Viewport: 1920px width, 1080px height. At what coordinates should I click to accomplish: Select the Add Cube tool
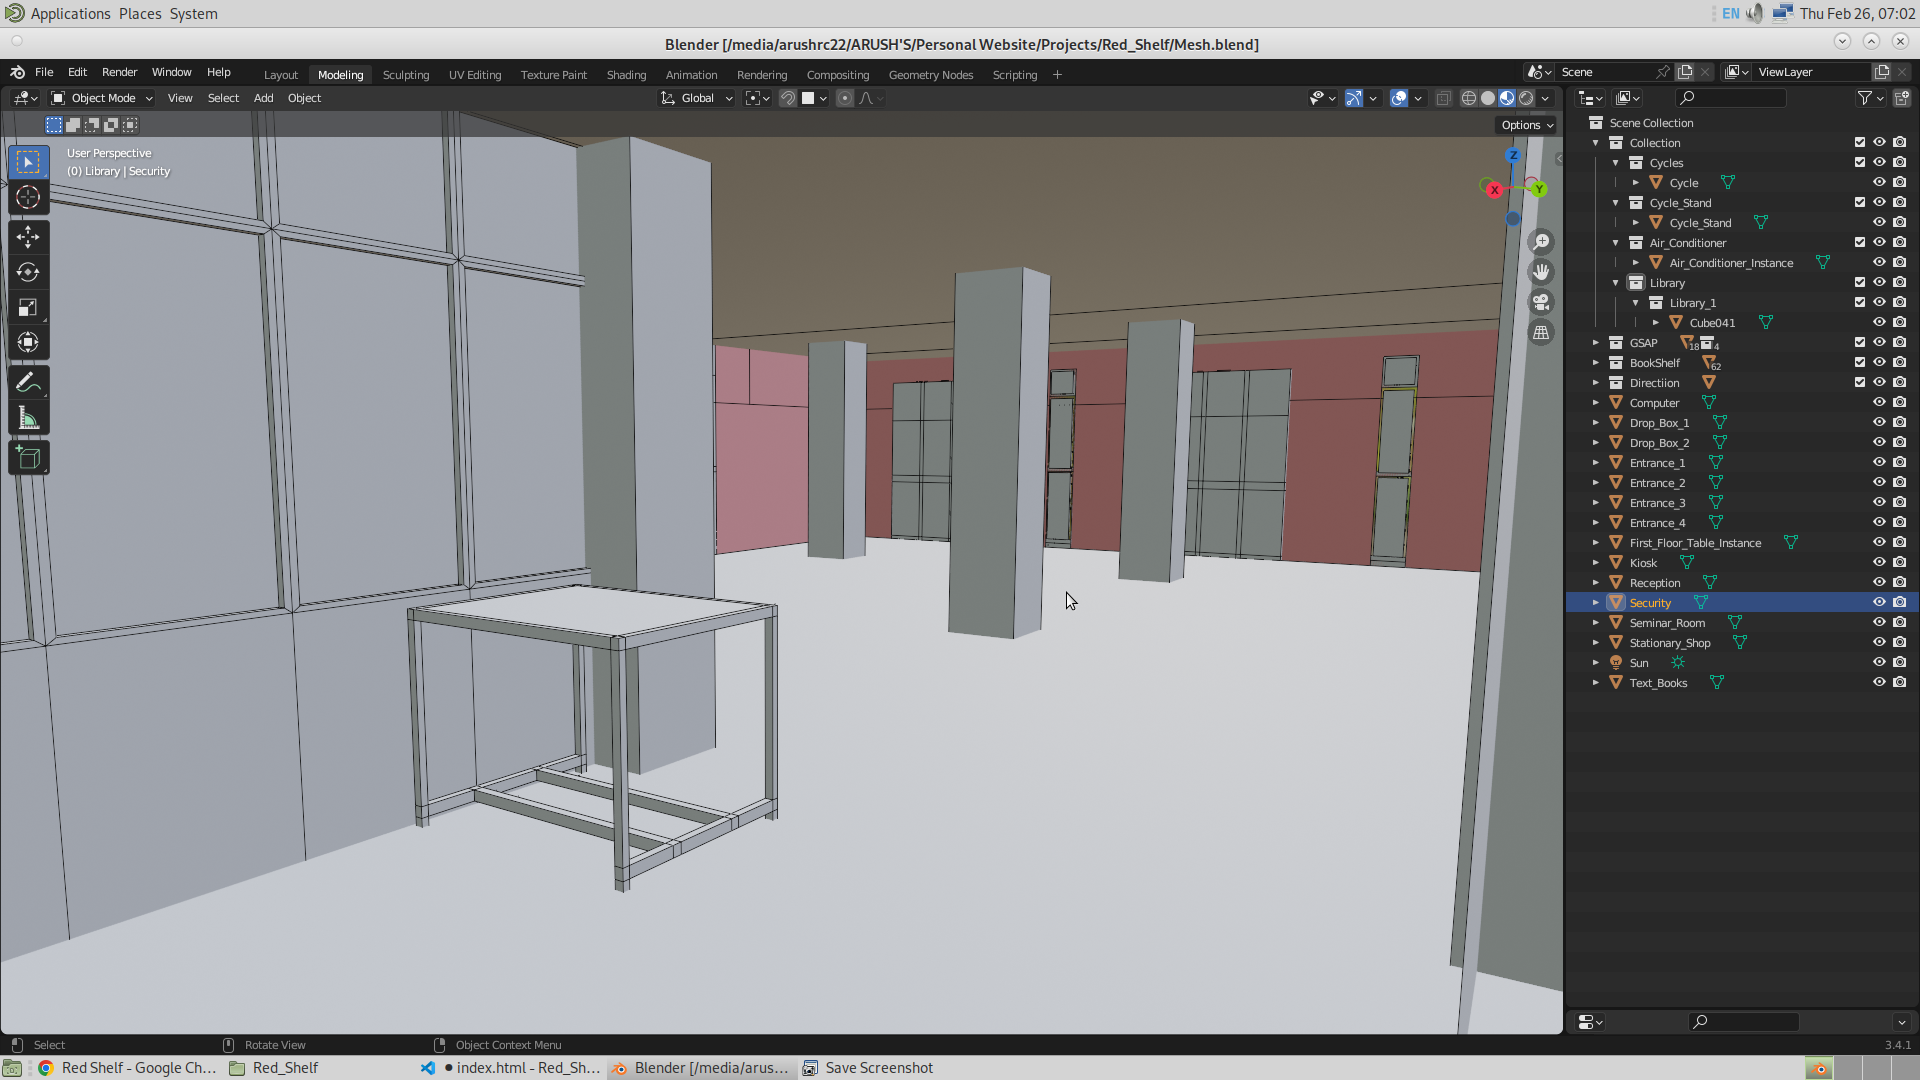pos(27,457)
